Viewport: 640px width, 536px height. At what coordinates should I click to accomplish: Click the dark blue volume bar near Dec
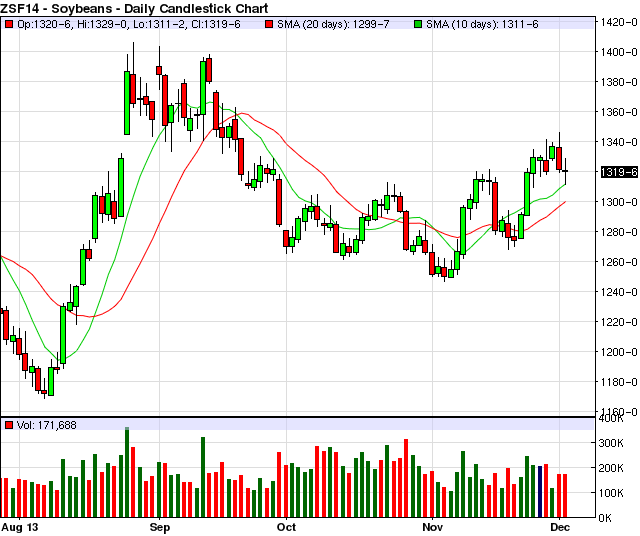[x=540, y=492]
